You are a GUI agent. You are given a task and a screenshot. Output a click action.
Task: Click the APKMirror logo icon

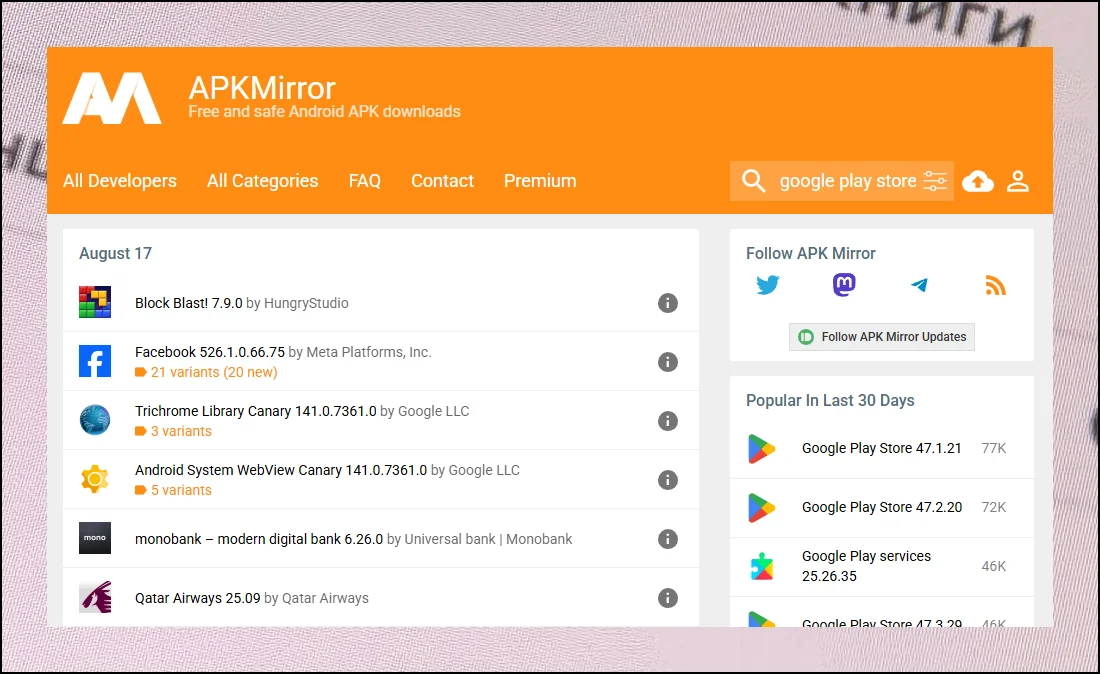(x=112, y=98)
